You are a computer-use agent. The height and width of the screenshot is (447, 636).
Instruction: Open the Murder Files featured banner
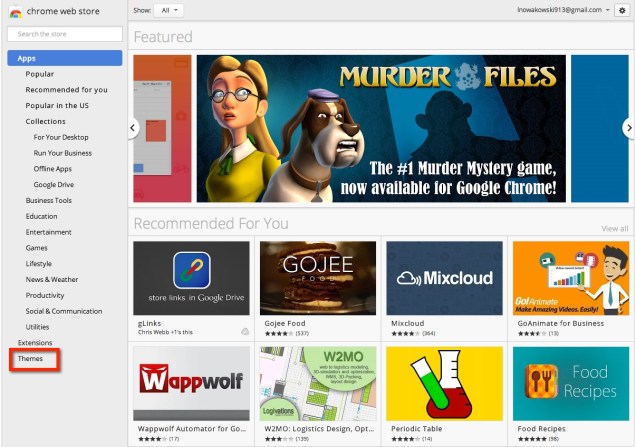[381, 128]
